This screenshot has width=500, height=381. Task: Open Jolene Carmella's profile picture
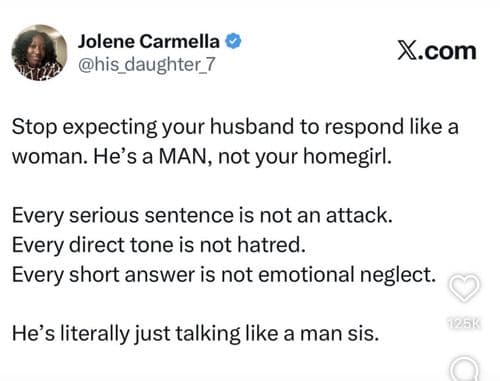point(39,52)
